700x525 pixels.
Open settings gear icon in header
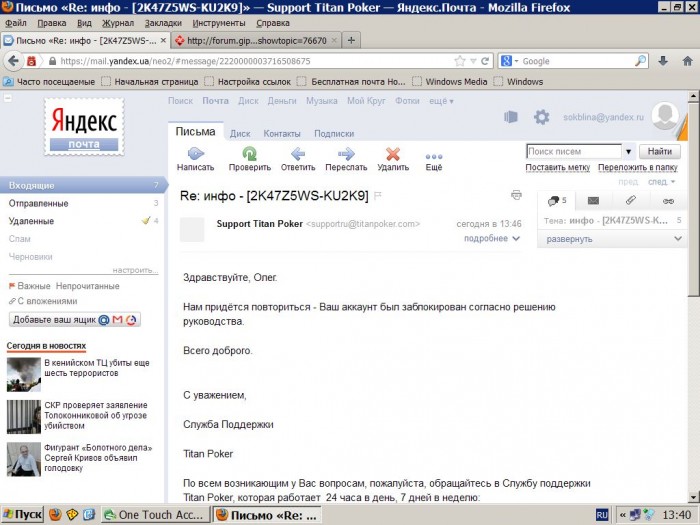[x=542, y=117]
